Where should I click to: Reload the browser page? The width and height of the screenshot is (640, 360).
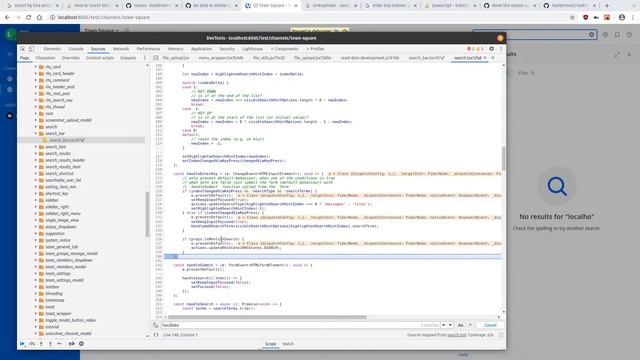coord(29,18)
